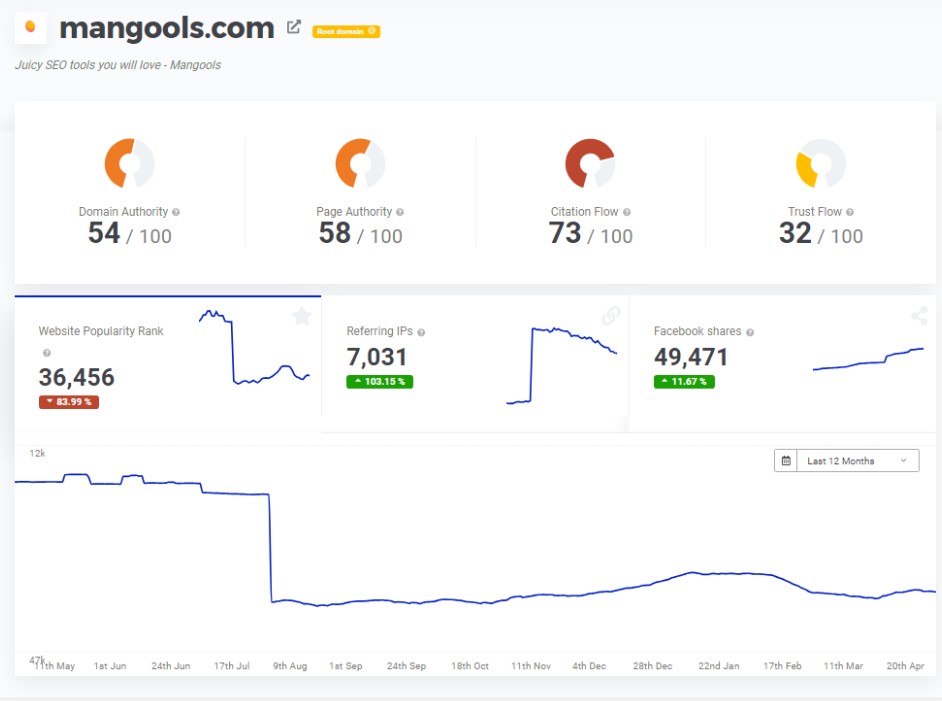
Task: Click link chain icon in Referring IPs card
Action: (x=610, y=316)
